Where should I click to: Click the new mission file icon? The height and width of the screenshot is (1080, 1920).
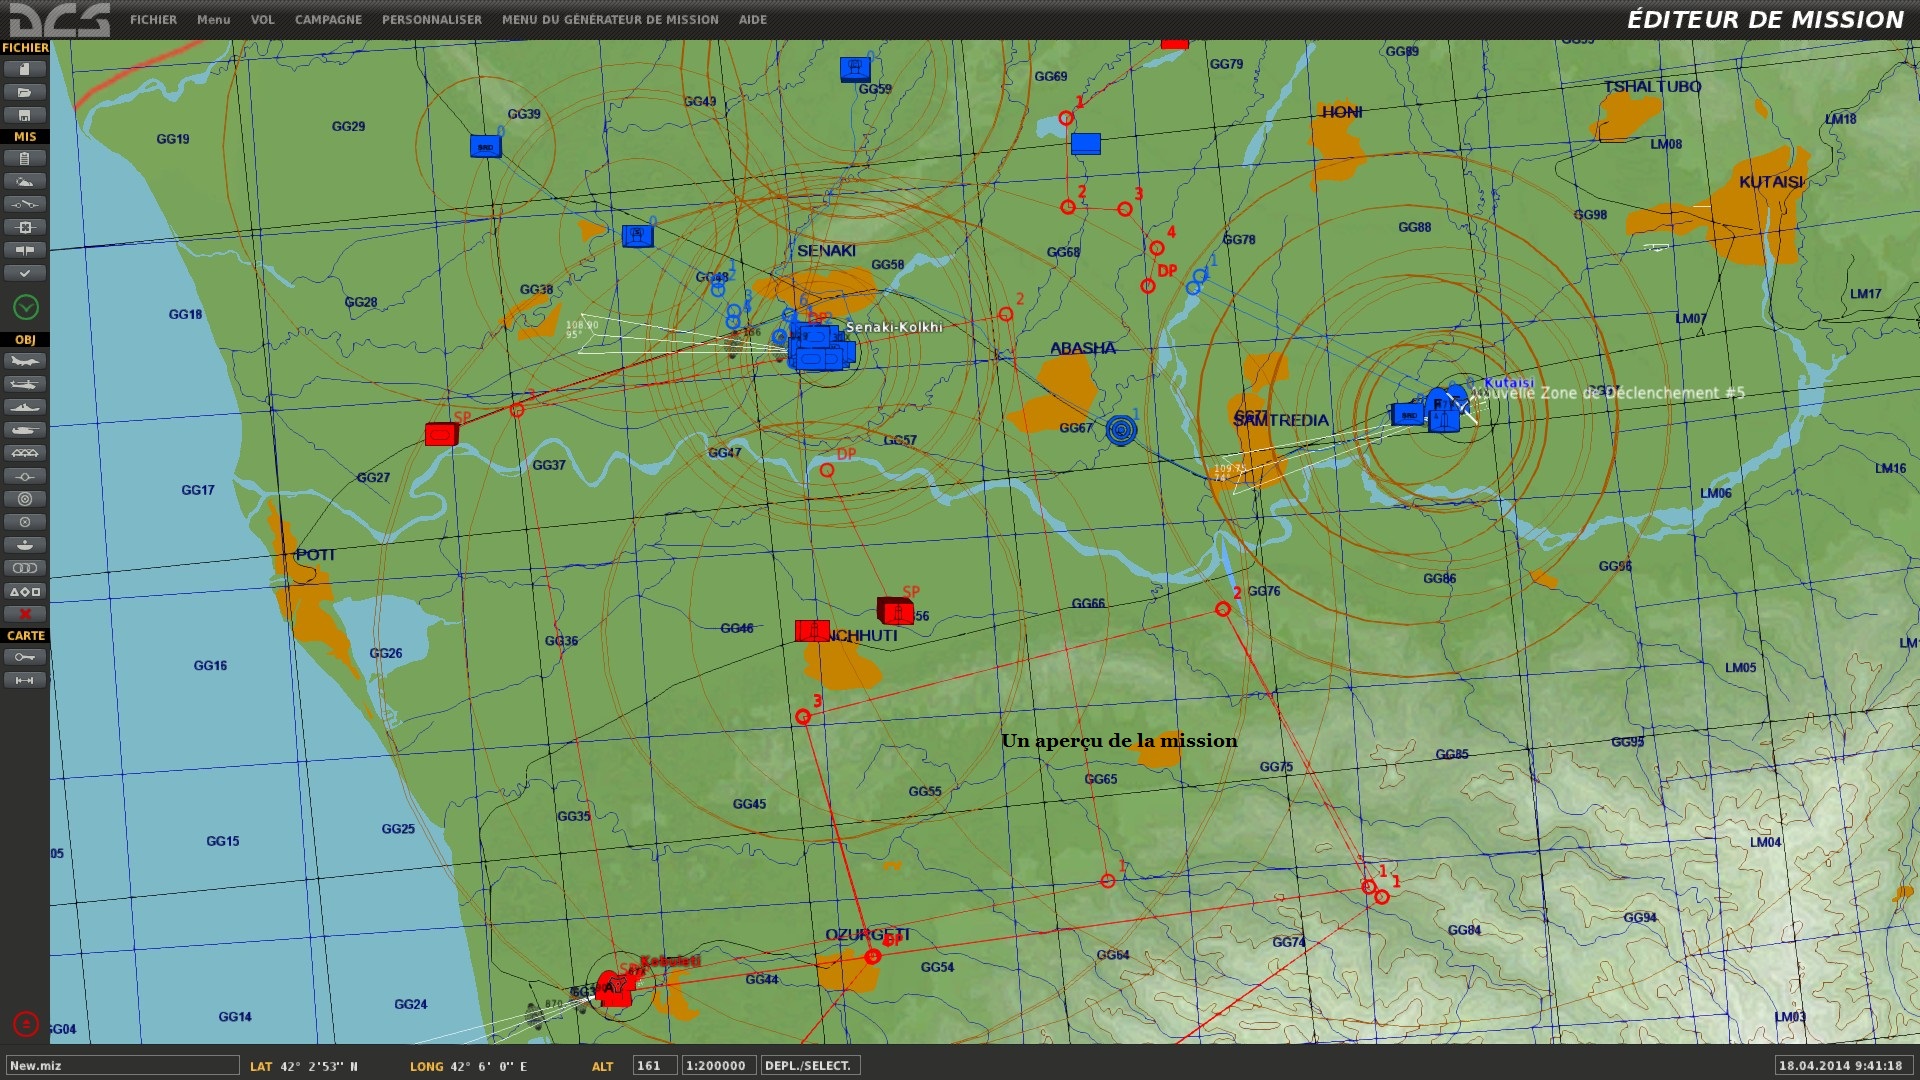pyautogui.click(x=25, y=69)
